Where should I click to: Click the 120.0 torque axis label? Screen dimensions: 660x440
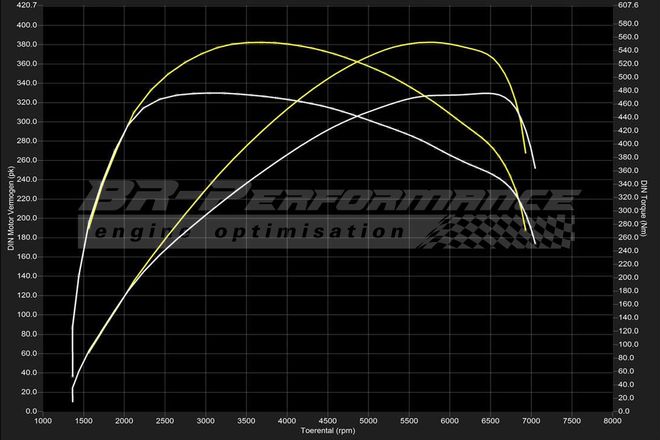click(x=628, y=331)
